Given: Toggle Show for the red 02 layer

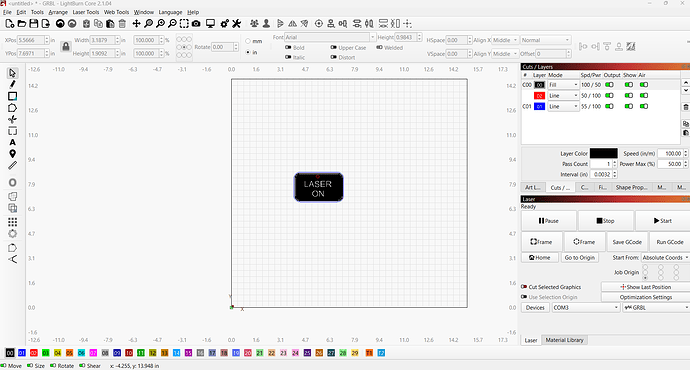Looking at the screenshot, I should [x=628, y=95].
